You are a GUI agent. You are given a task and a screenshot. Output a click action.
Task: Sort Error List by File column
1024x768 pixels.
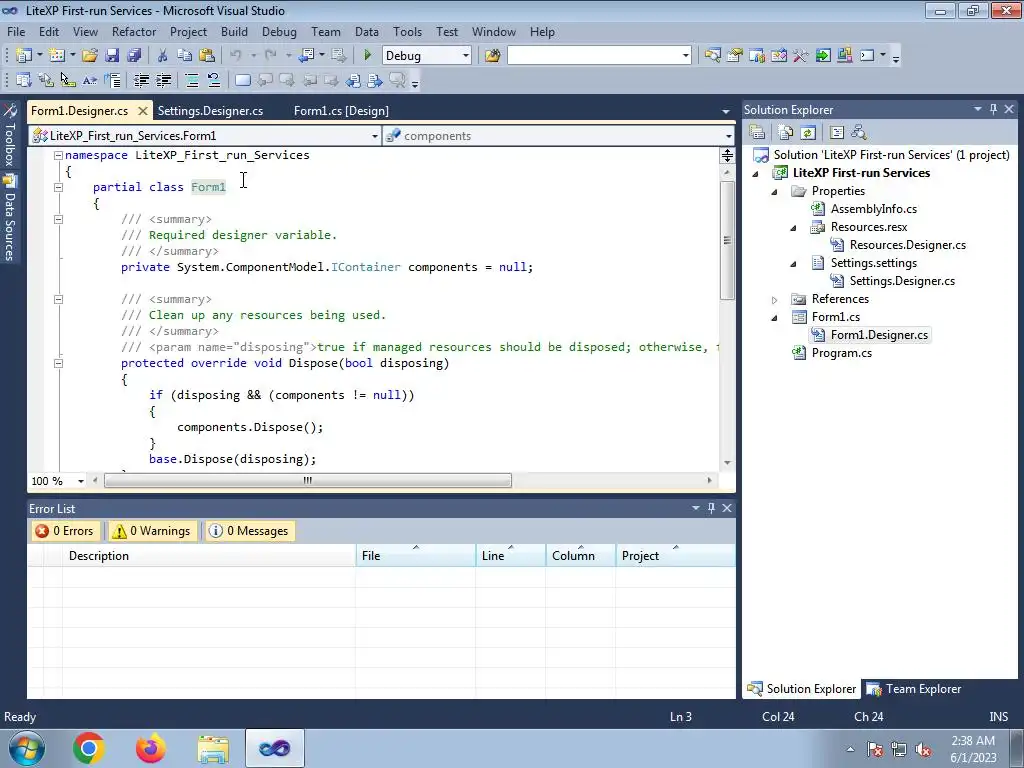pyautogui.click(x=416, y=556)
